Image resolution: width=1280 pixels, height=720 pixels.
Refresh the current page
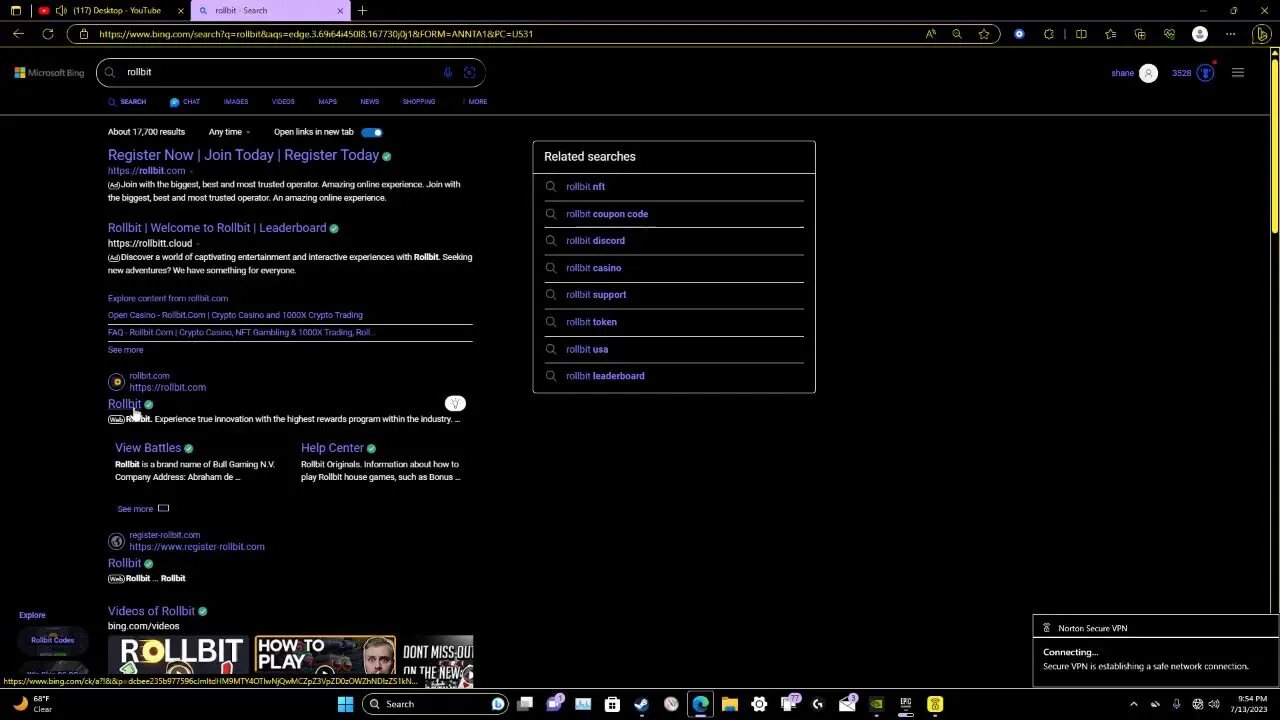click(x=47, y=34)
